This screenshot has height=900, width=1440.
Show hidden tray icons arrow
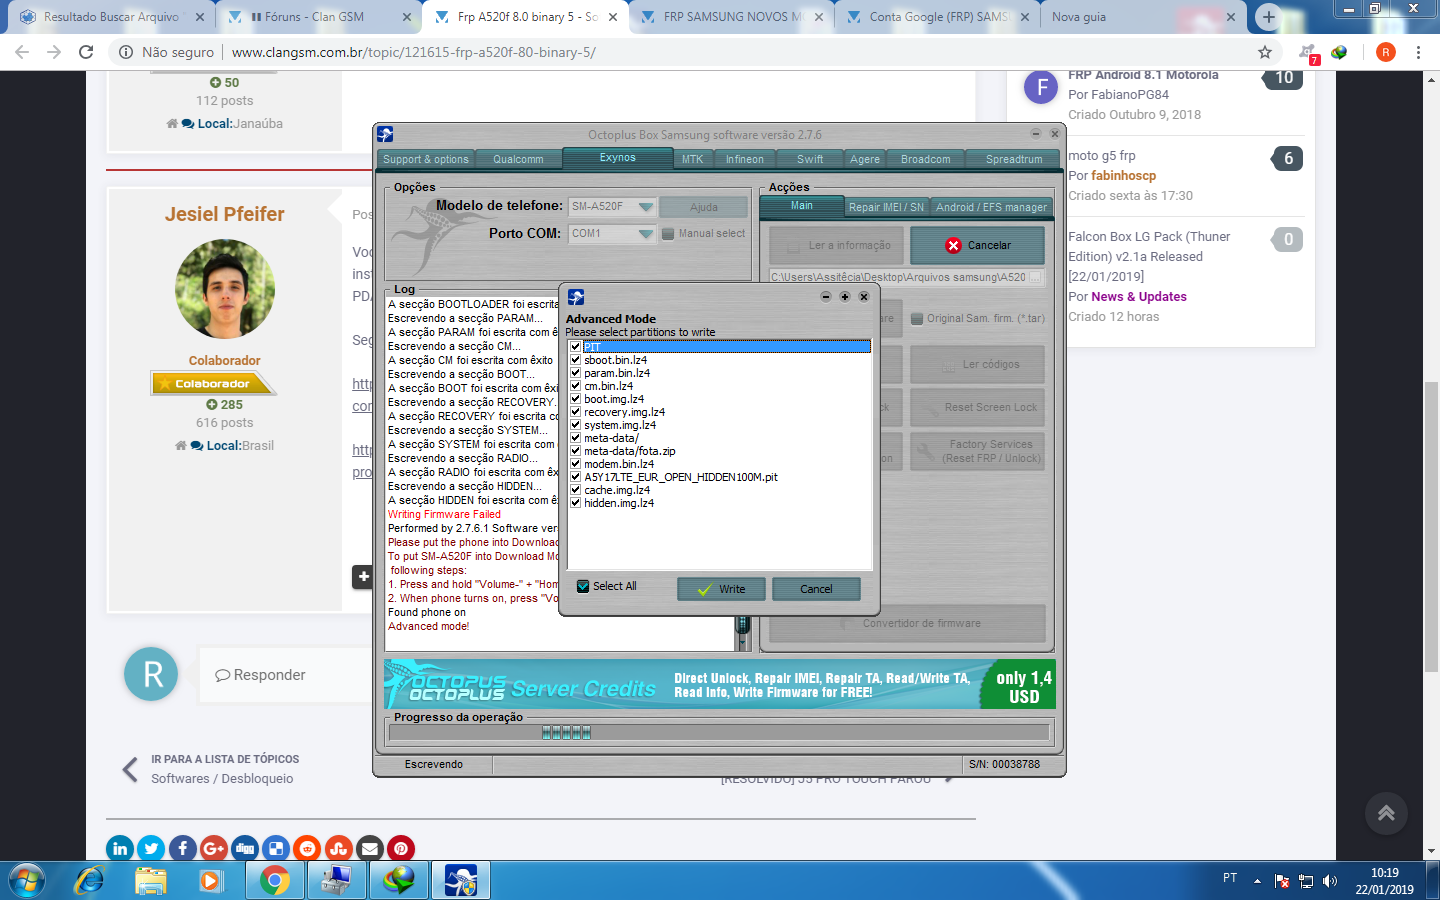pos(1257,881)
